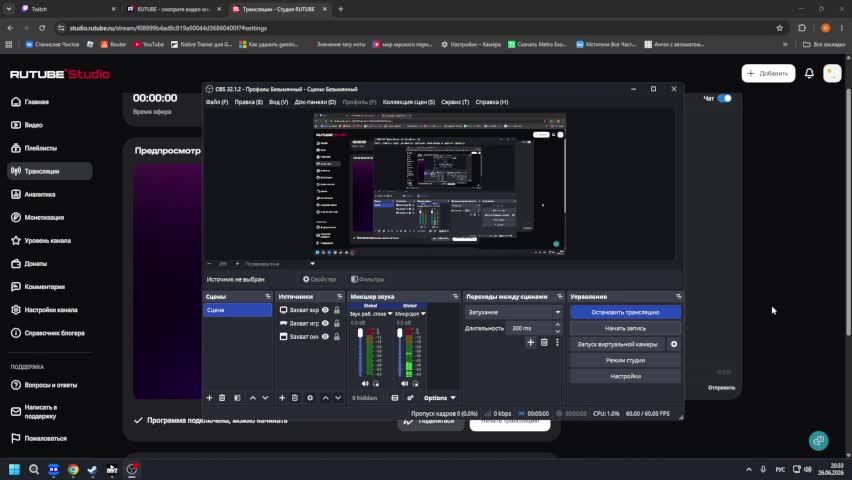Expand the Микрофон channel dropdown

[423, 314]
